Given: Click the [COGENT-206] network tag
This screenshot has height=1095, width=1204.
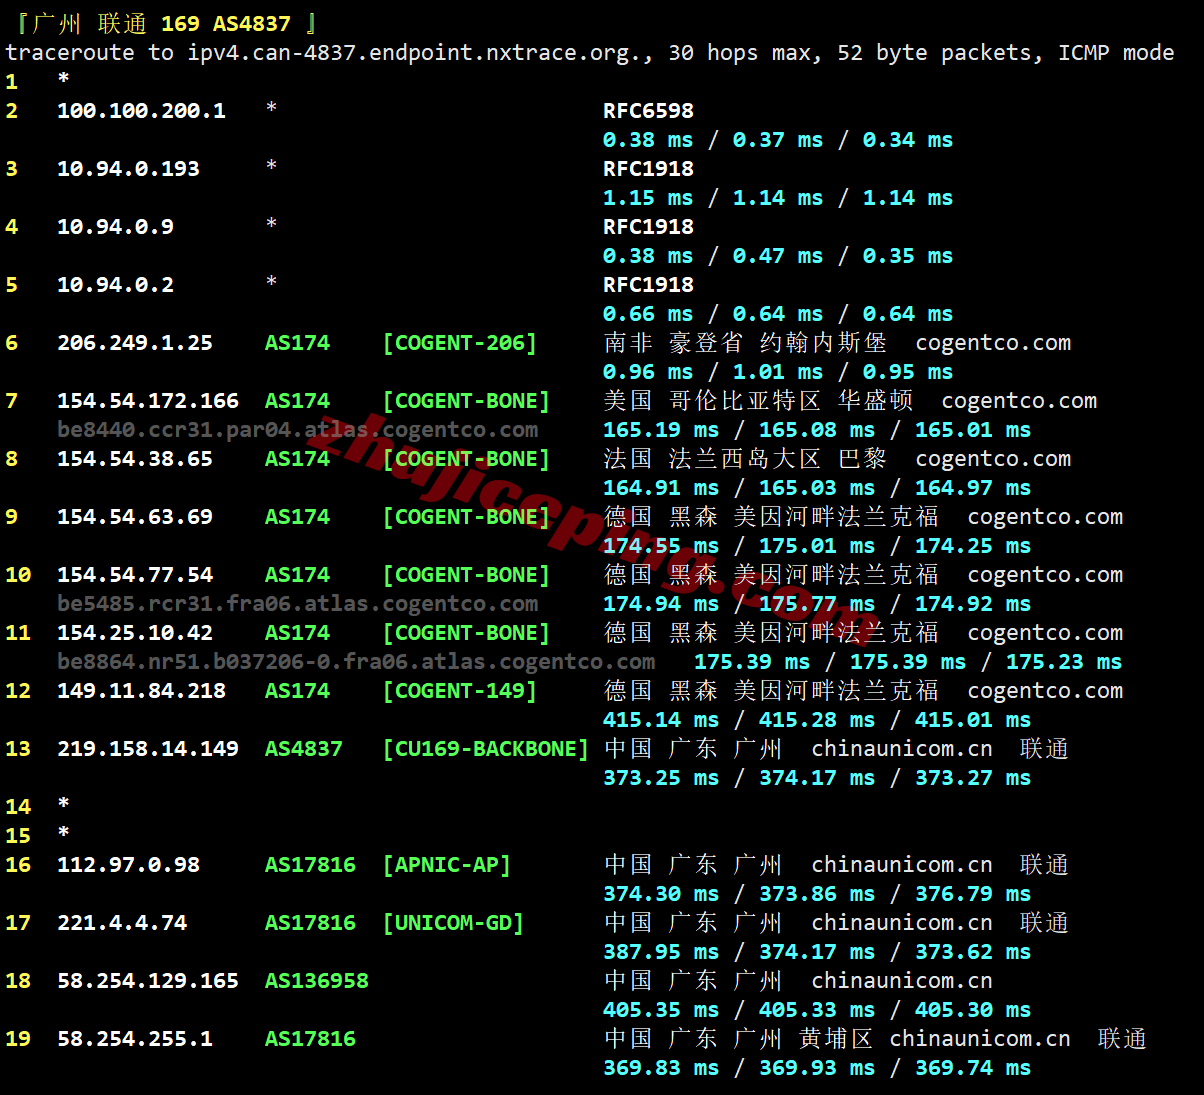Looking at the screenshot, I should 459,343.
